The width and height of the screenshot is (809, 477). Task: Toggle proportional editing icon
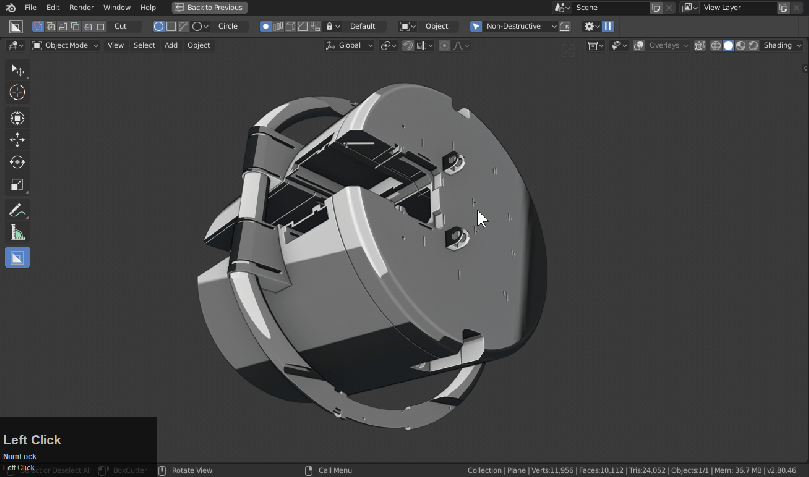tap(444, 45)
